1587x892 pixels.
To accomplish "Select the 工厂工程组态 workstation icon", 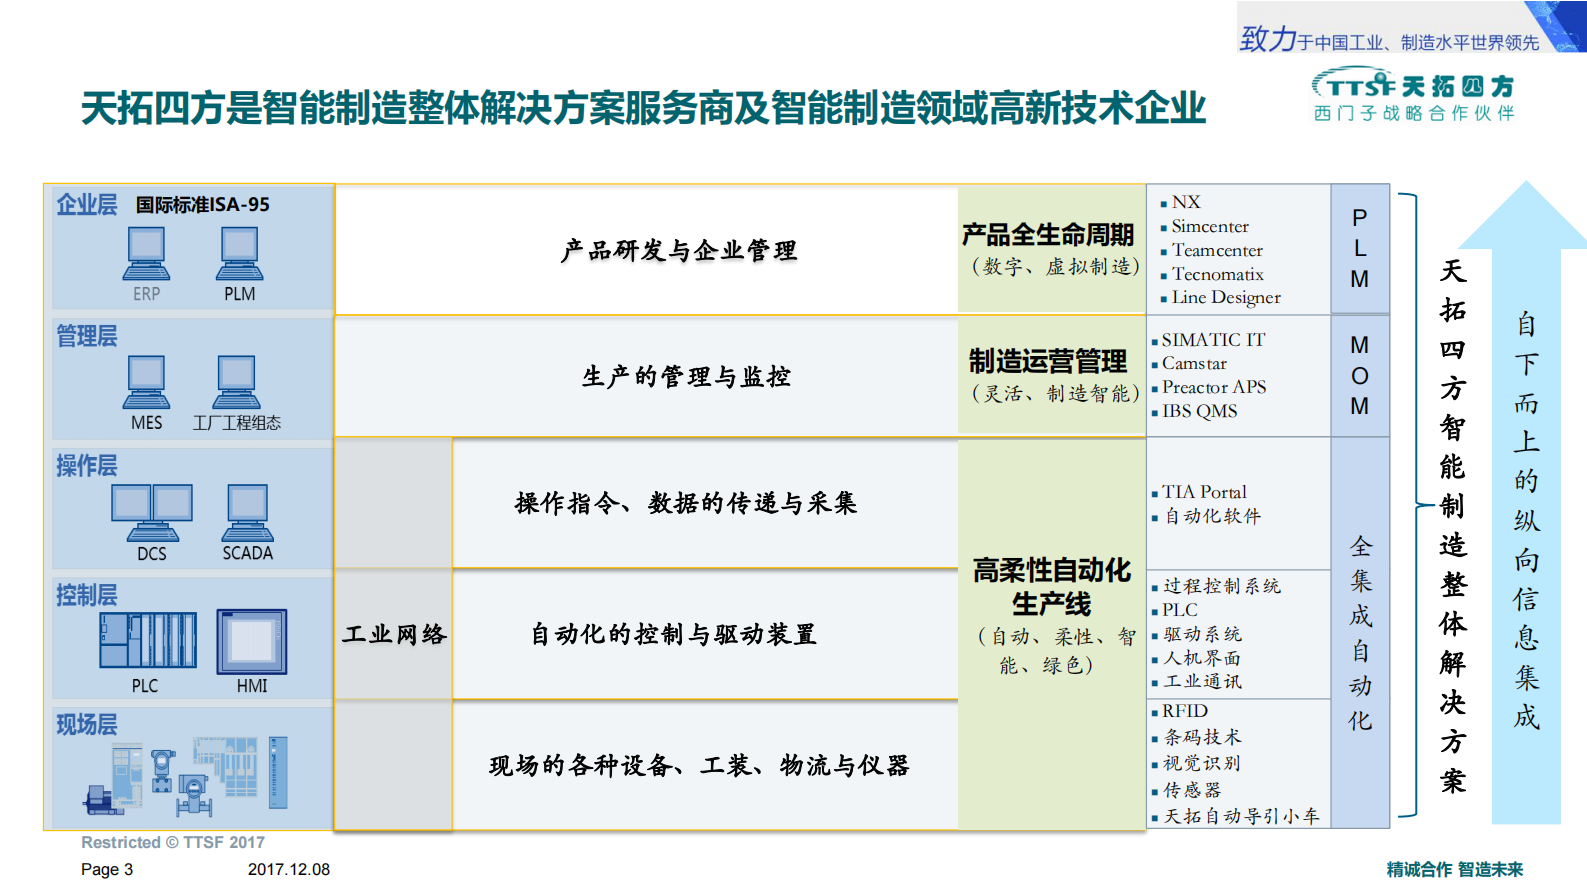I will [x=237, y=382].
